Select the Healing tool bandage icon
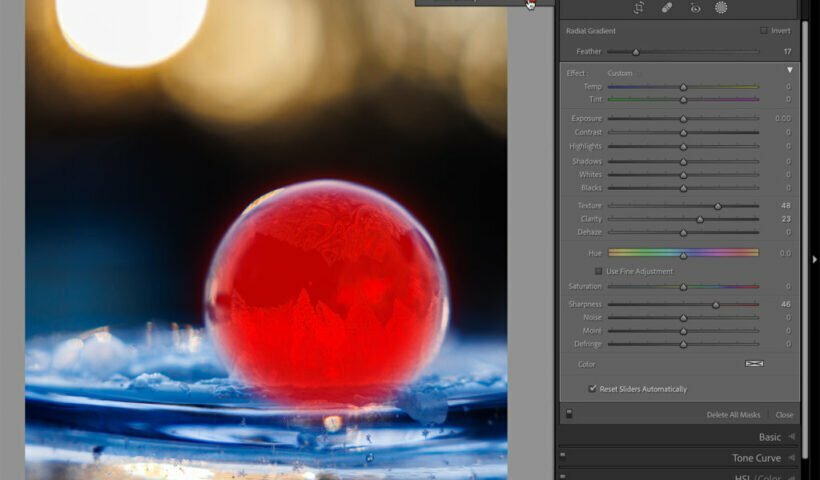This screenshot has height=480, width=820. pyautogui.click(x=667, y=8)
